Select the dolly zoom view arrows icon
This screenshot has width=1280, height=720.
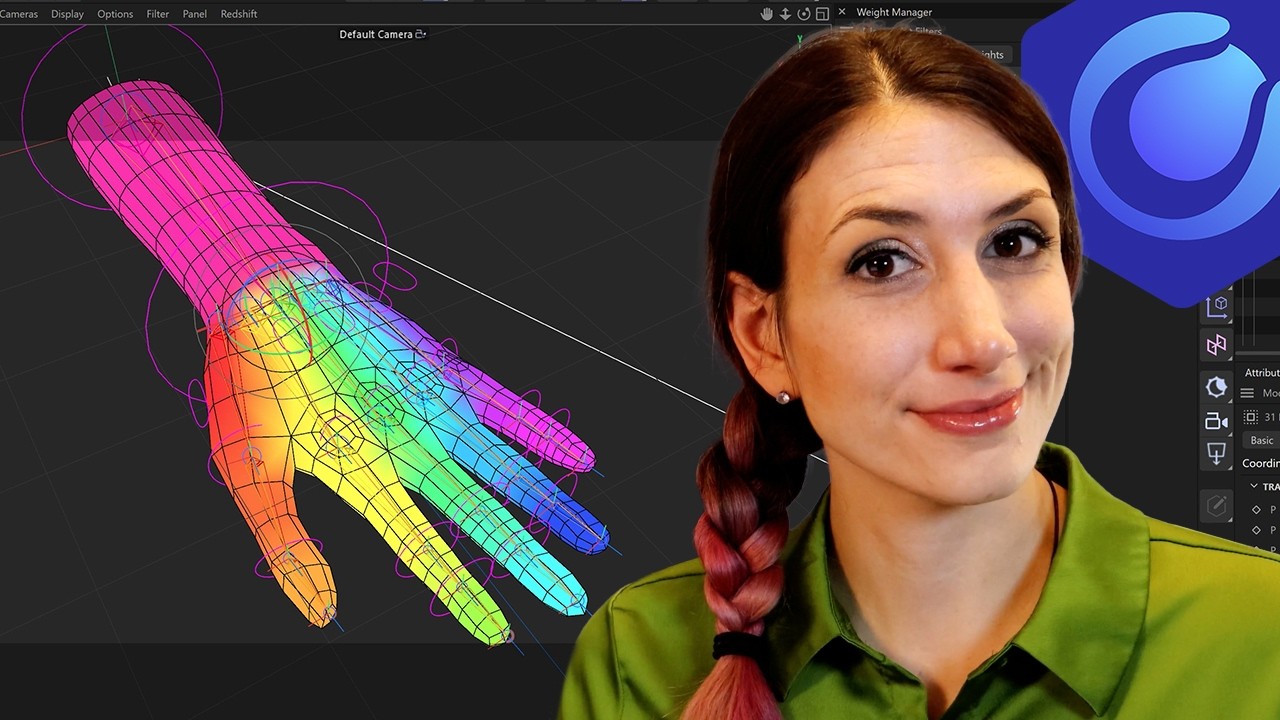click(x=785, y=14)
